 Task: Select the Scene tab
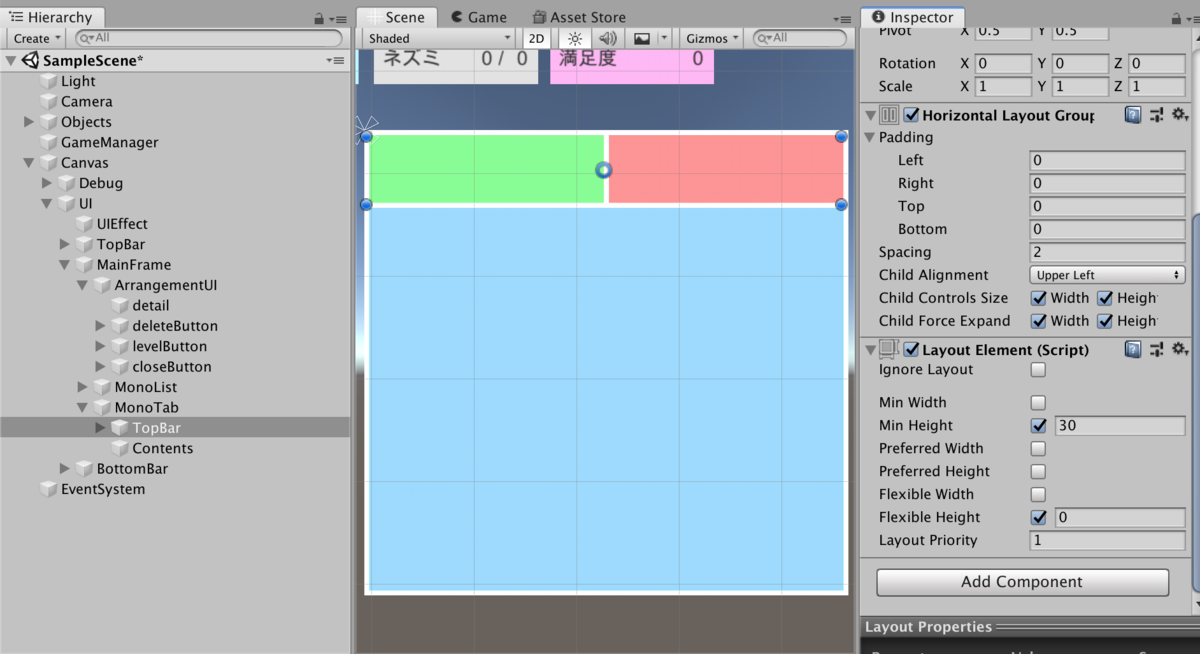pyautogui.click(x=397, y=17)
